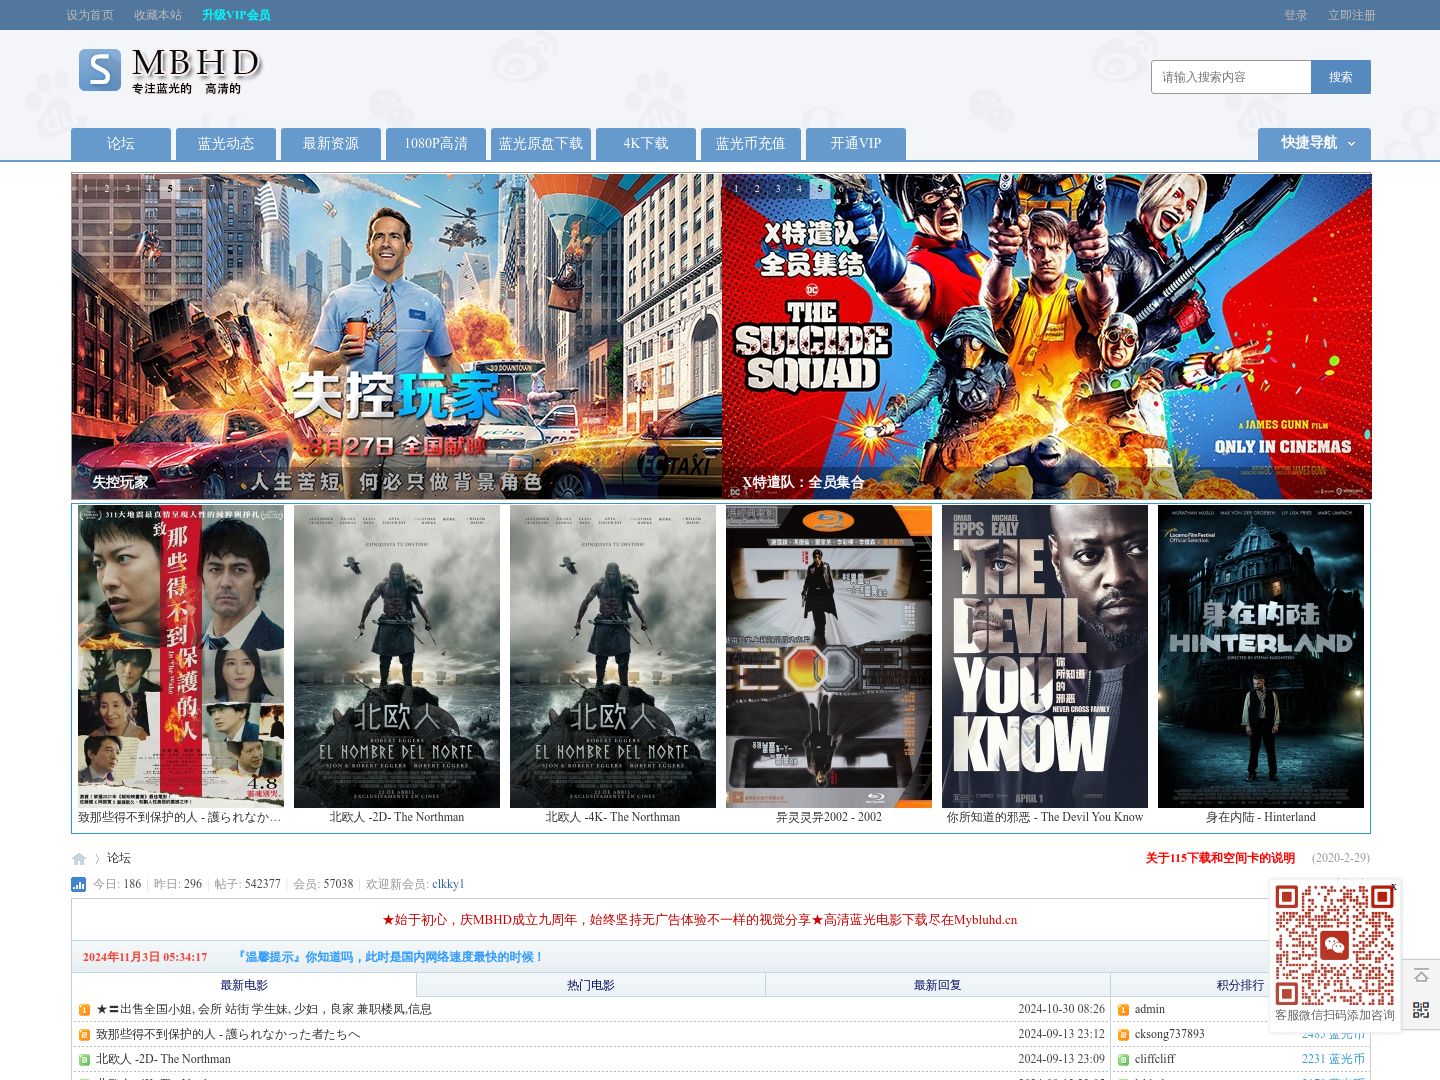Click the 立即注册 register link
Image resolution: width=1440 pixels, height=1080 pixels.
pyautogui.click(x=1352, y=15)
